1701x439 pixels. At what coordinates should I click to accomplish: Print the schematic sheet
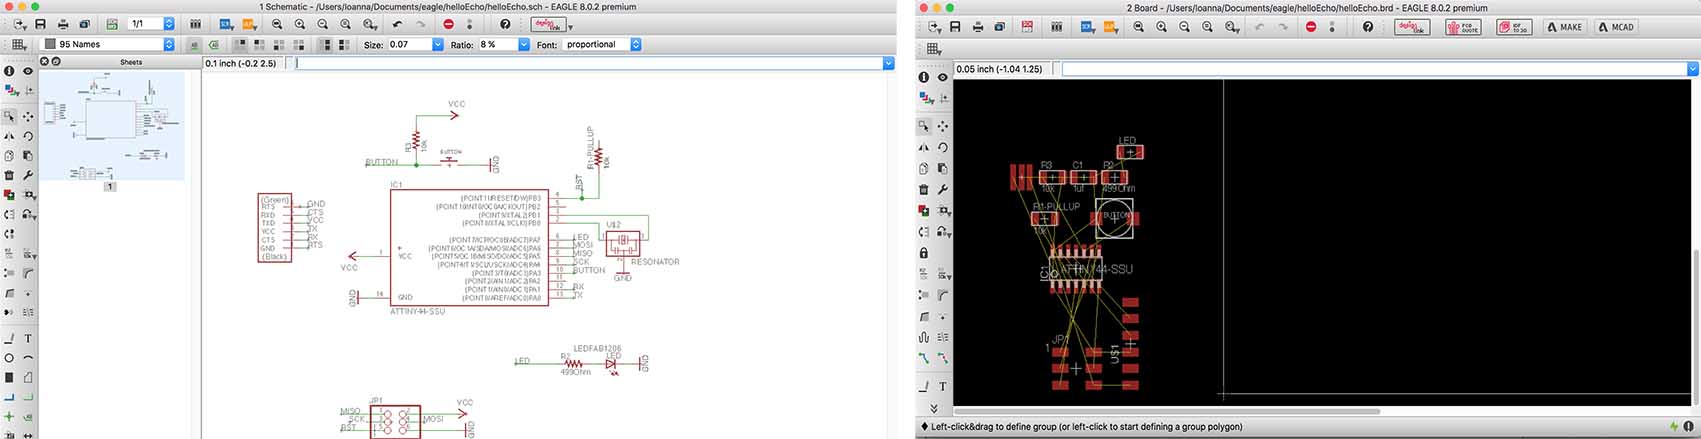[x=64, y=24]
